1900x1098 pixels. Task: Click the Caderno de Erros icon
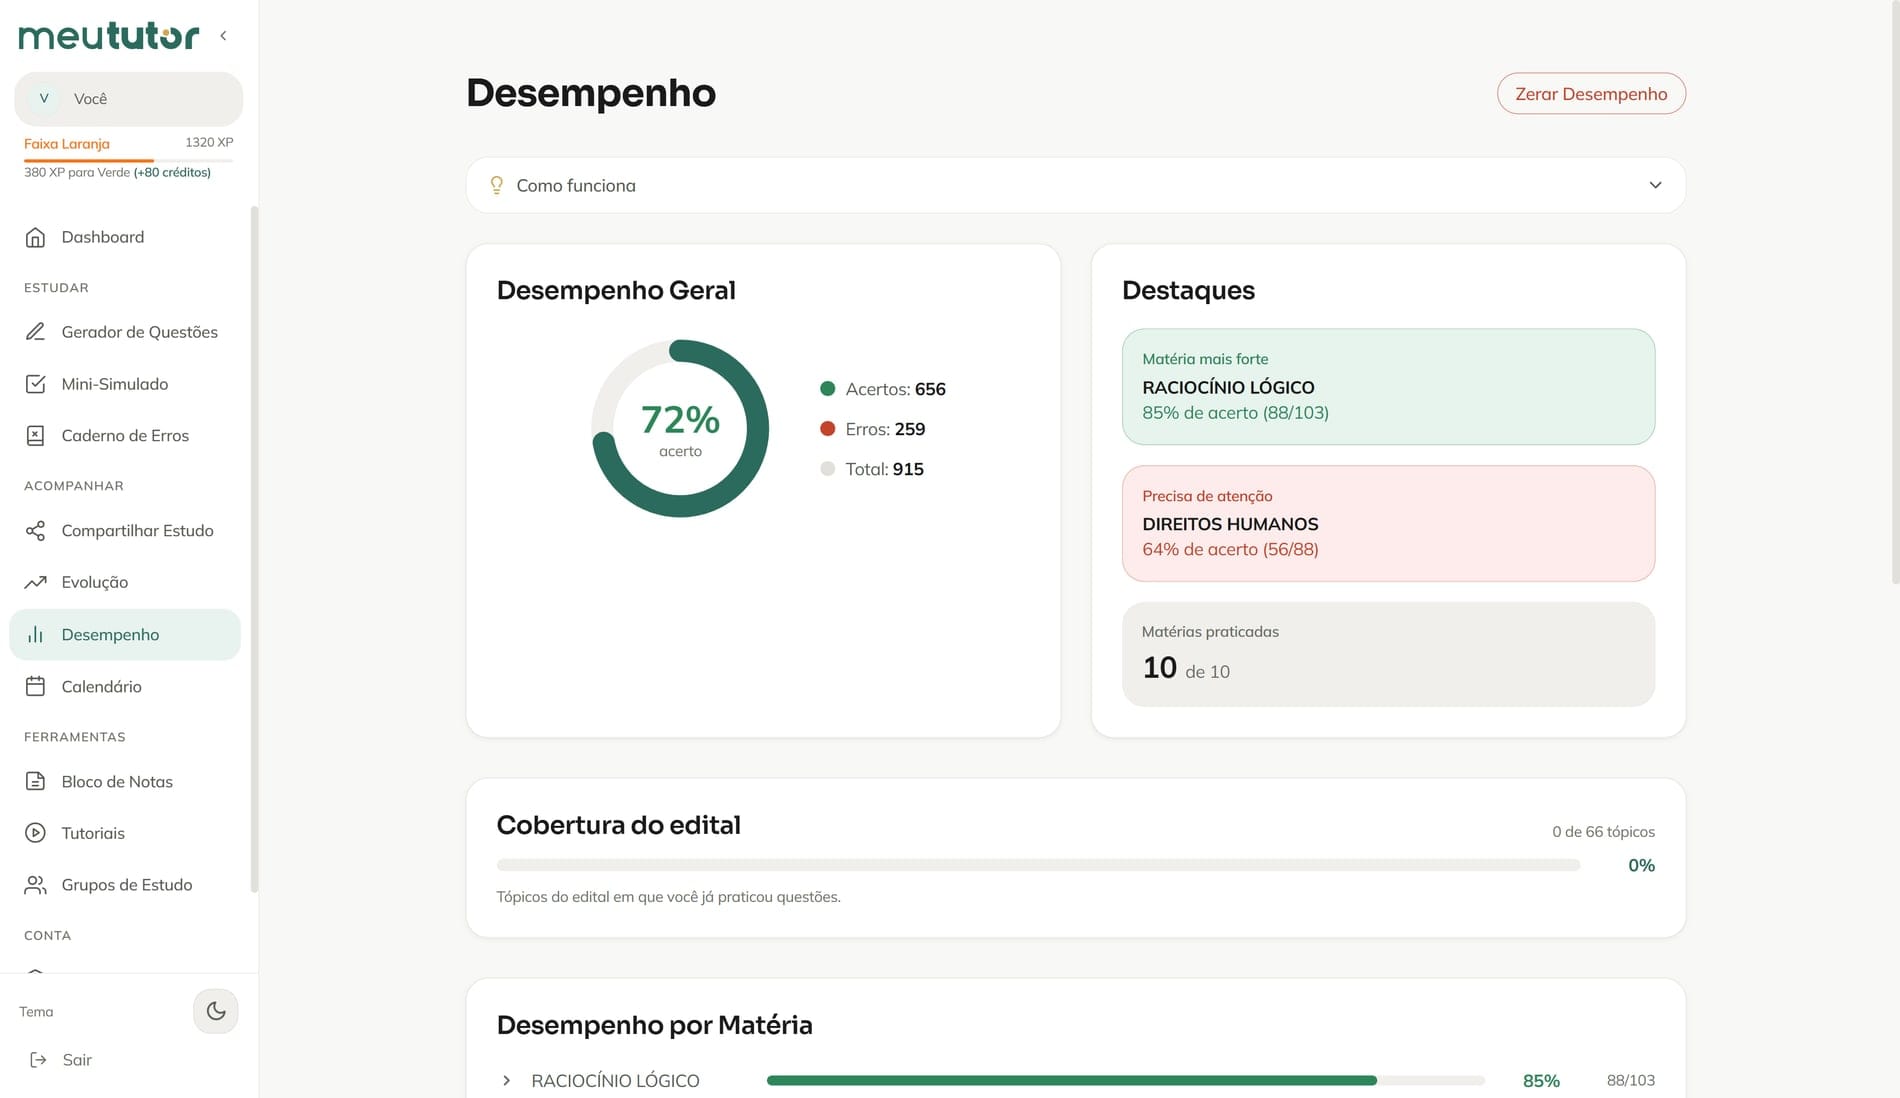35,436
